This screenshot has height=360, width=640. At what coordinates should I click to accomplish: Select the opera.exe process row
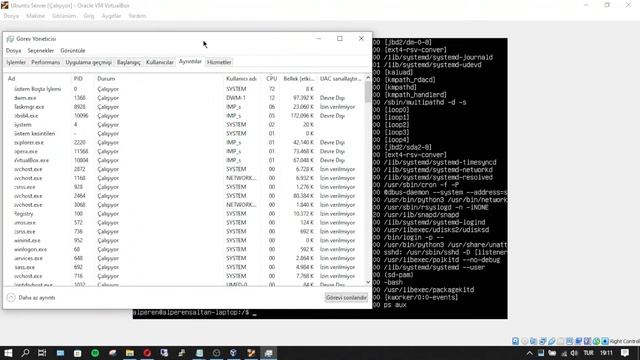[x=184, y=151]
